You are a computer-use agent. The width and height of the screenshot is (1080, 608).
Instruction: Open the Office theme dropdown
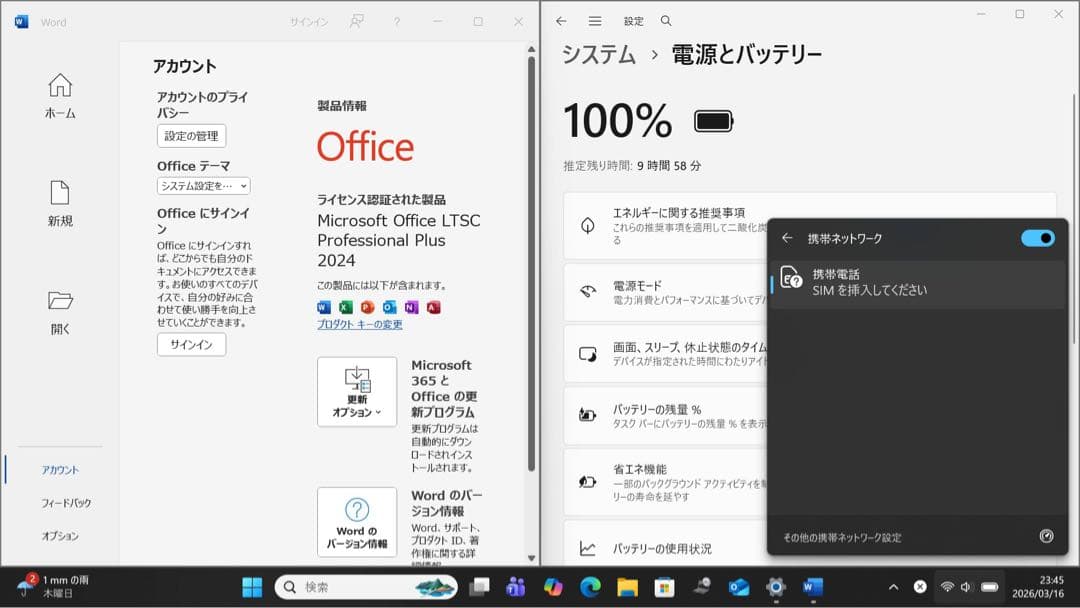[201, 185]
